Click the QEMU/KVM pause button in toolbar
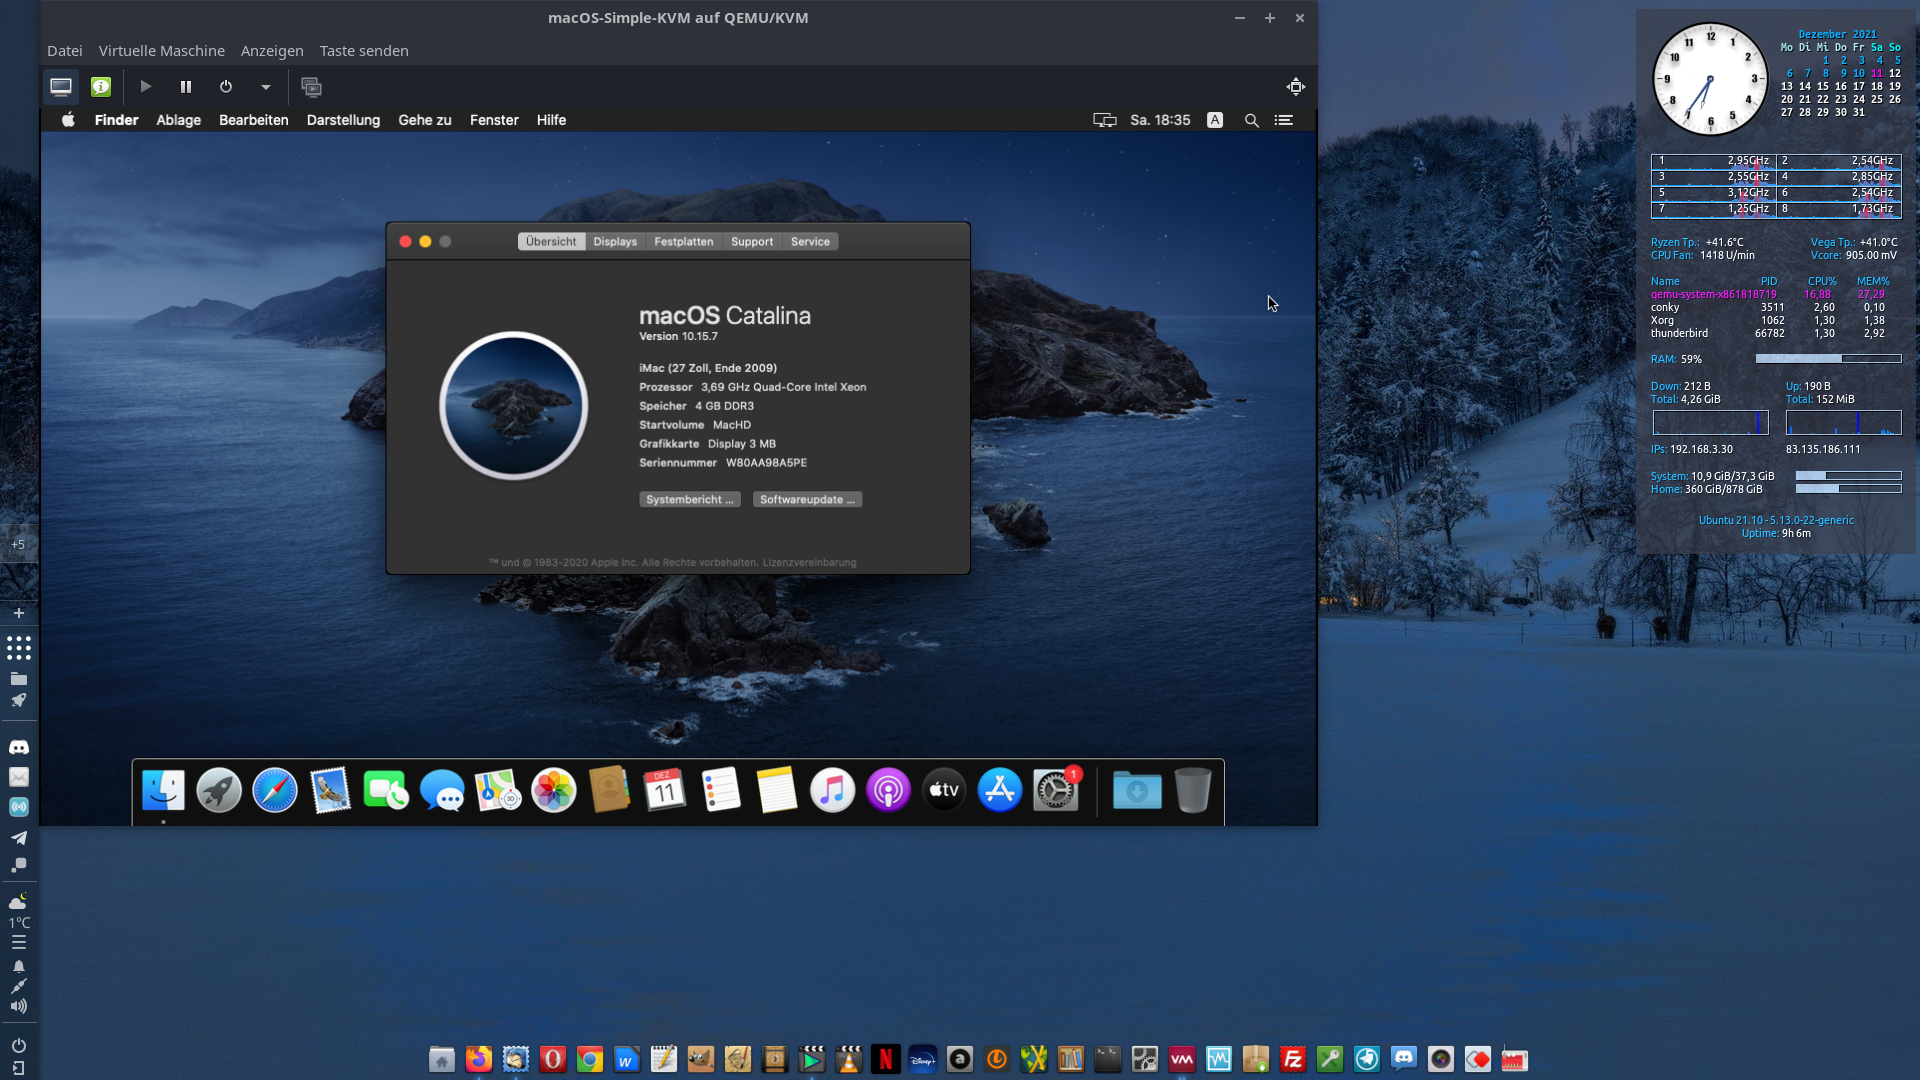 [186, 86]
